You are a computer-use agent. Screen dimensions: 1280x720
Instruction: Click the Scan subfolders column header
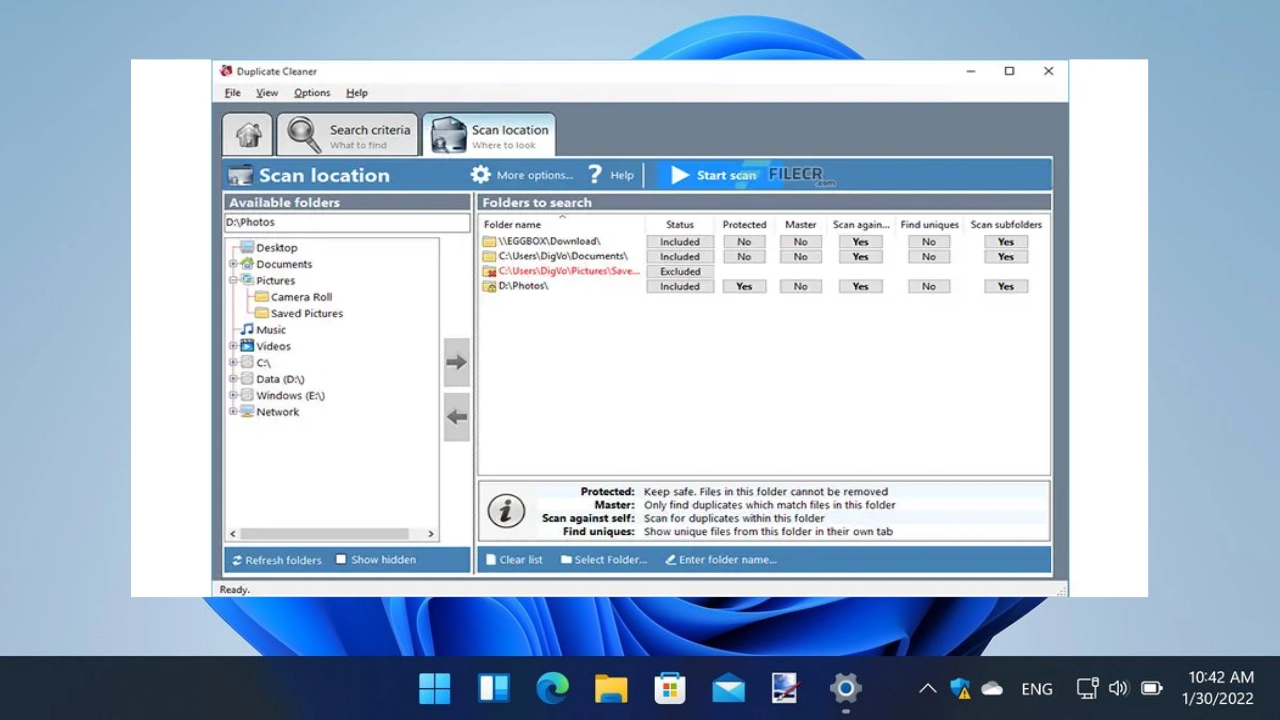[1006, 225]
